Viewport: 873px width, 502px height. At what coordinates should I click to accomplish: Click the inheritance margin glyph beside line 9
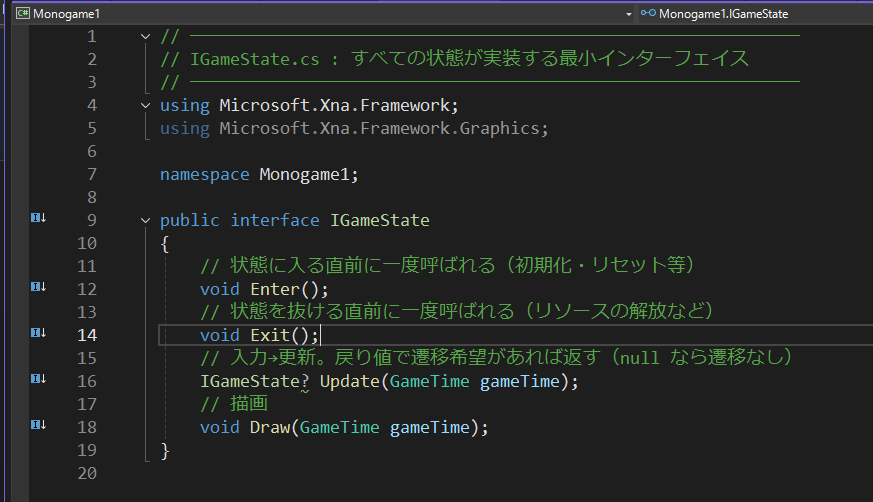pyautogui.click(x=38, y=219)
